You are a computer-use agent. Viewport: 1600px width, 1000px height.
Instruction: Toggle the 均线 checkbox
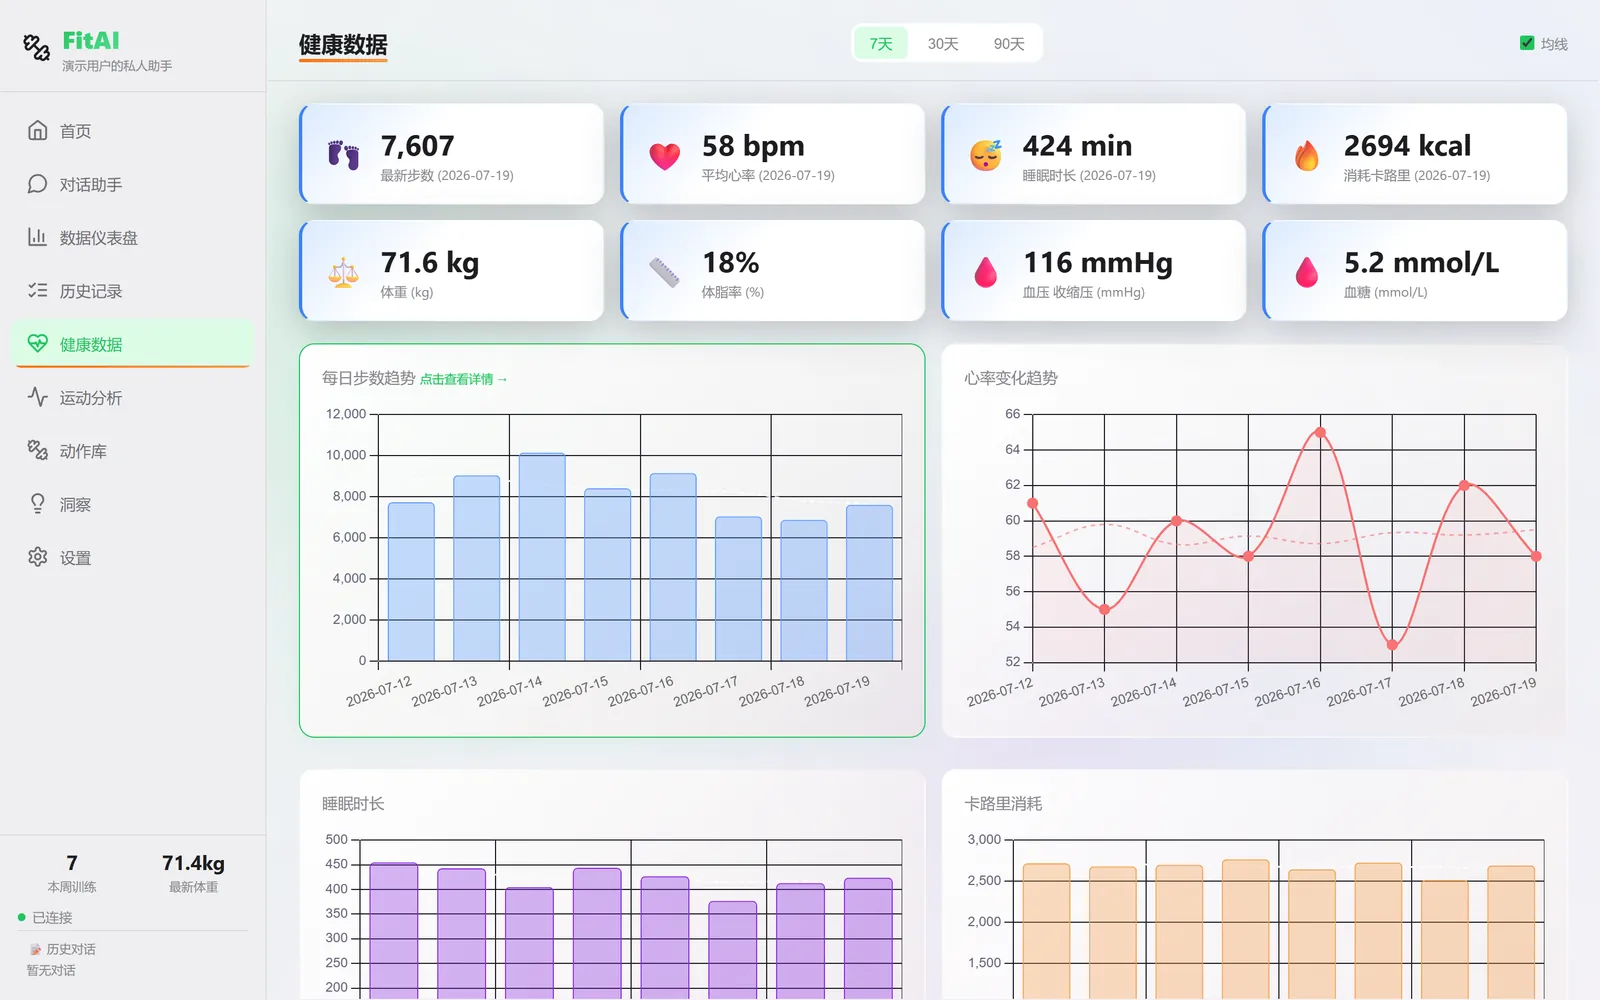pos(1527,43)
